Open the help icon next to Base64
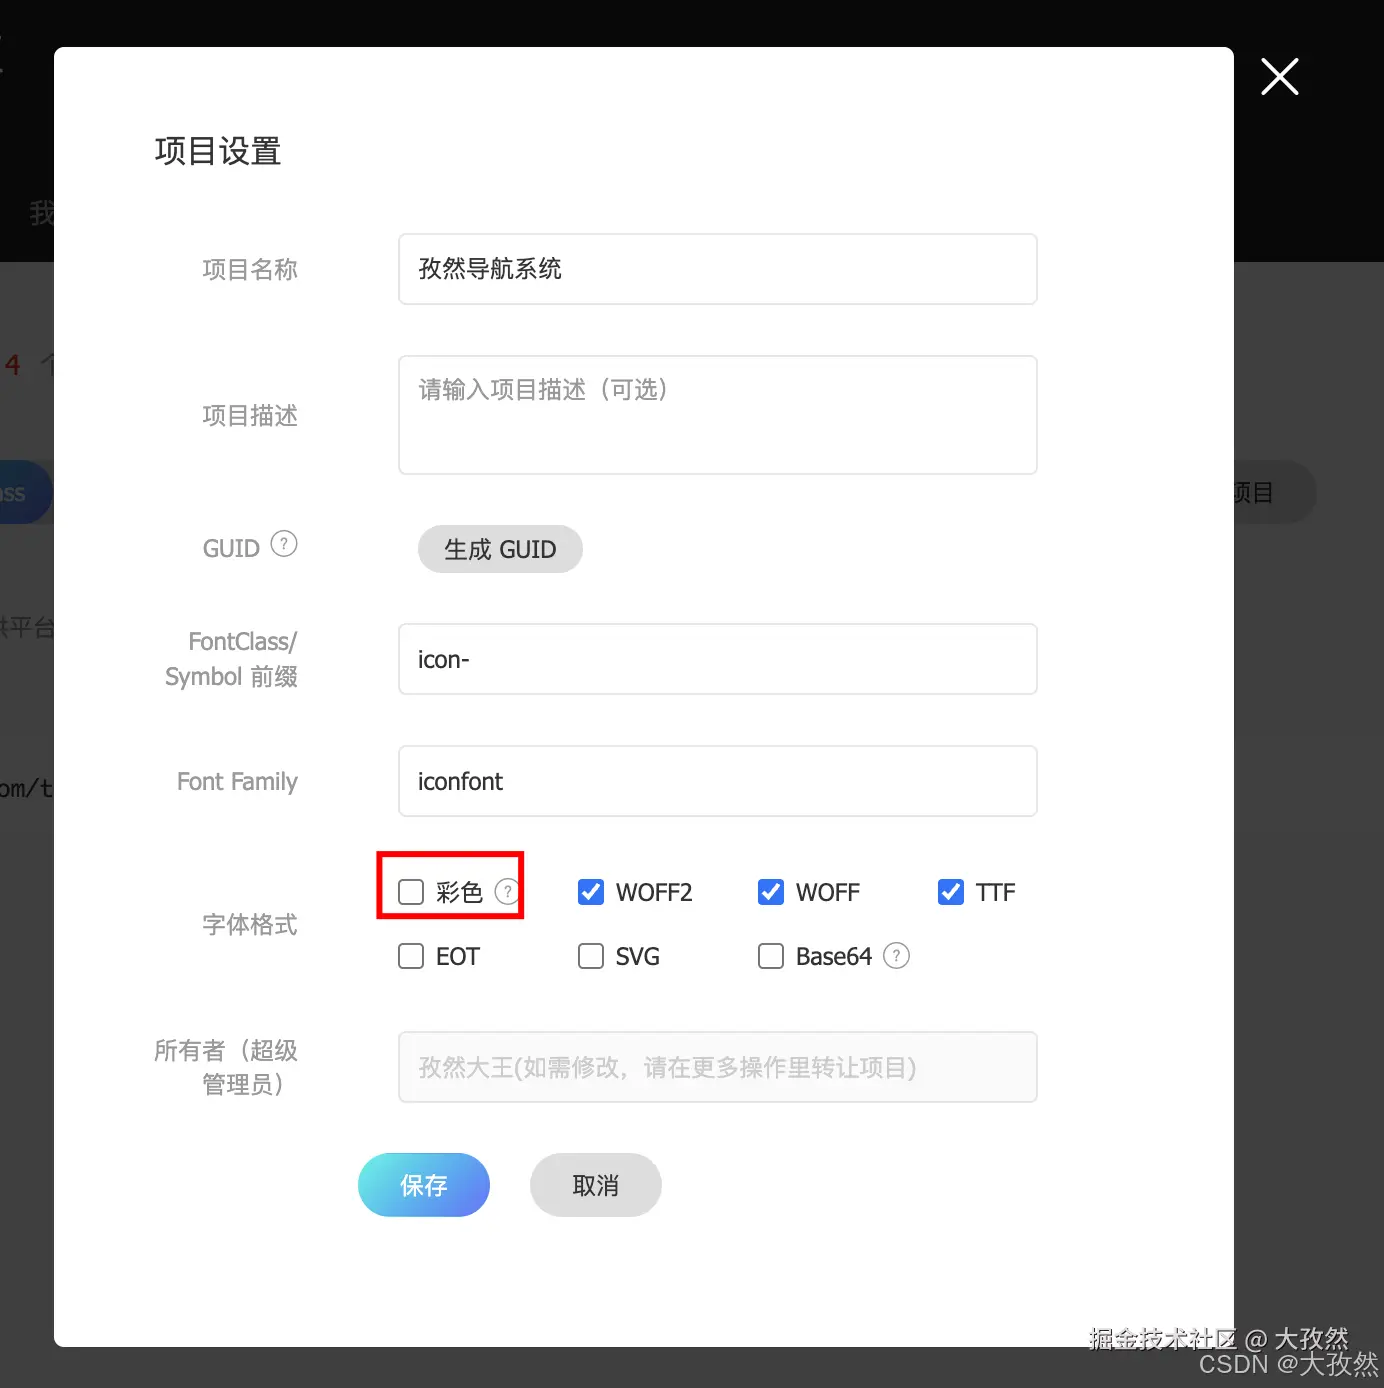1384x1388 pixels. pyautogui.click(x=896, y=956)
